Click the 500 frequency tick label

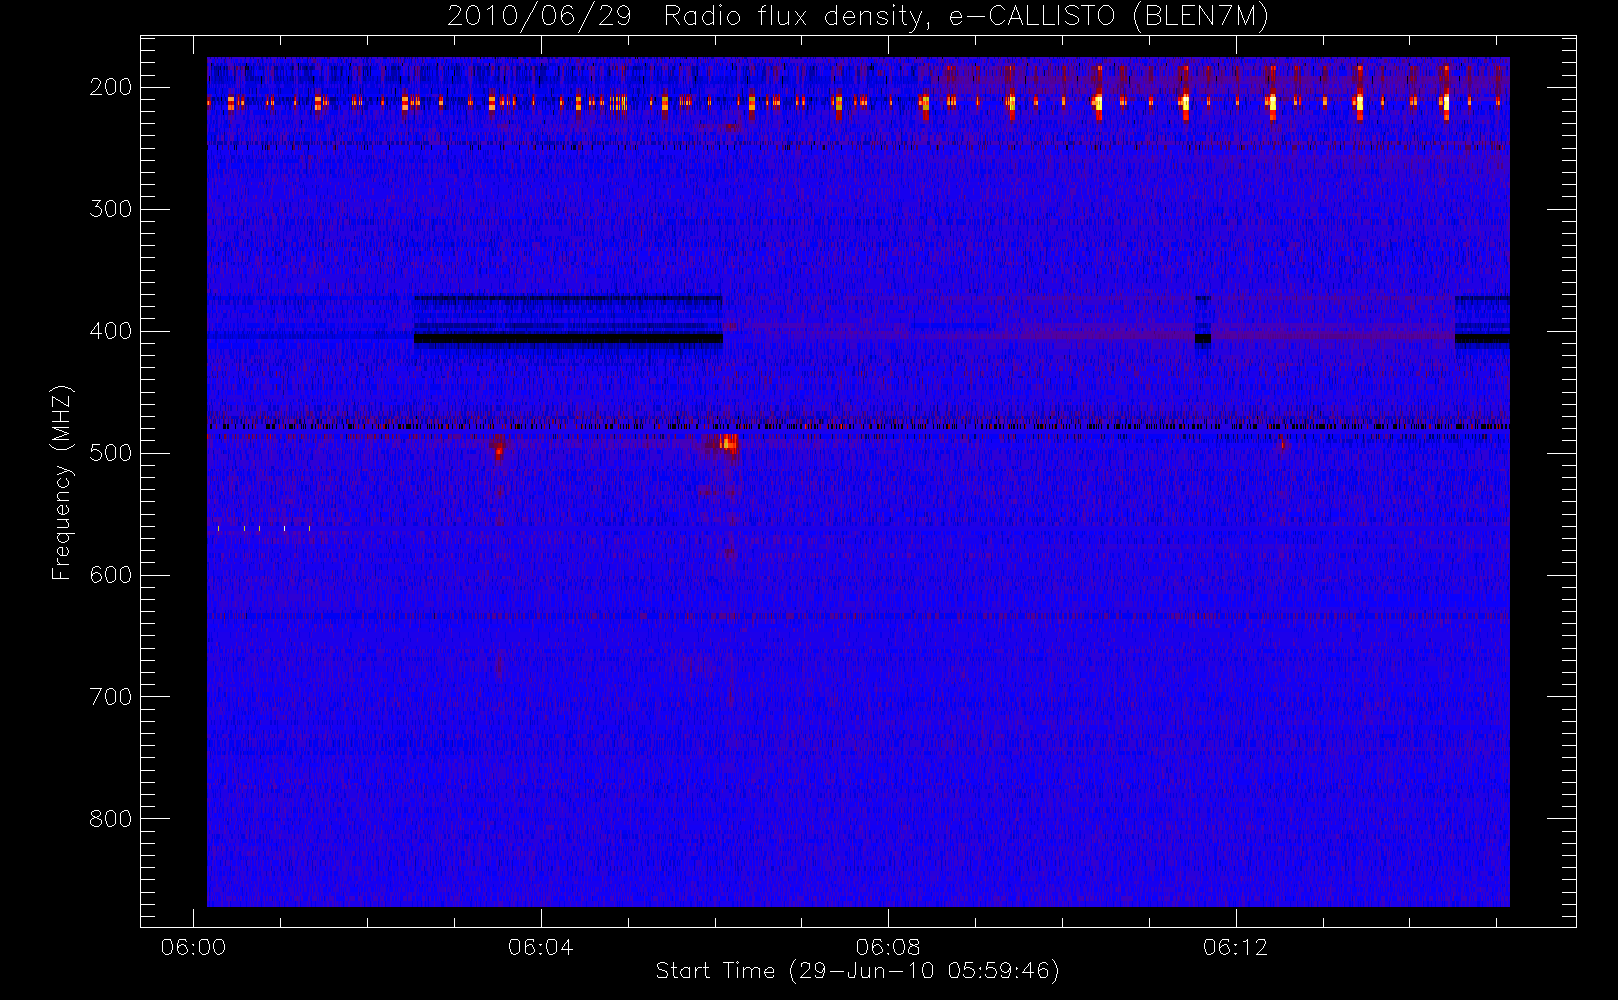coord(111,453)
